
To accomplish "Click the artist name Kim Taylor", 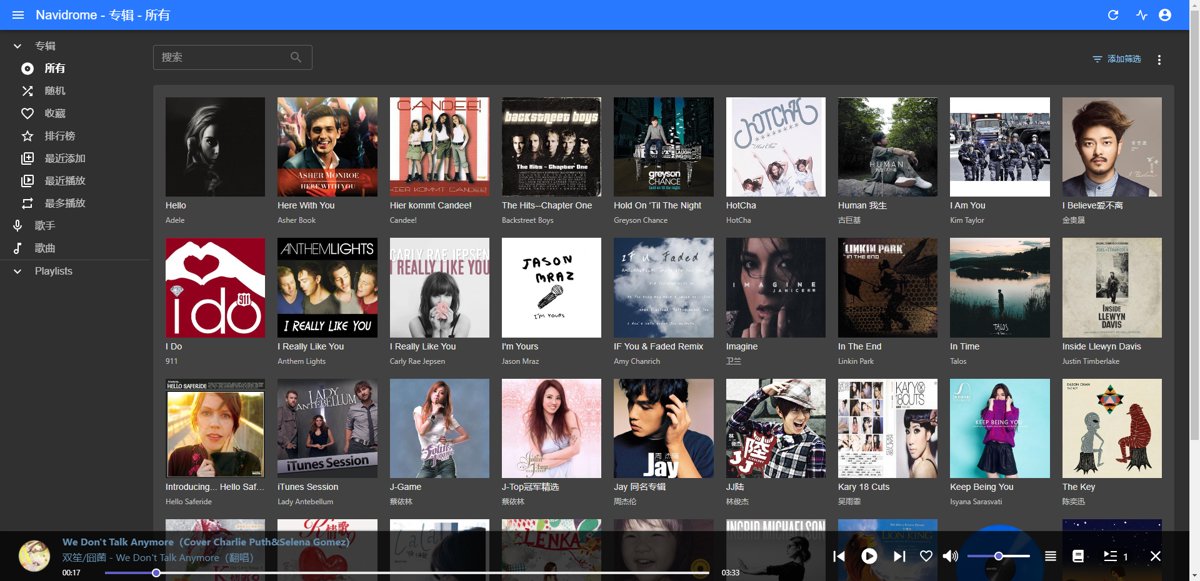I will pyautogui.click(x=967, y=220).
